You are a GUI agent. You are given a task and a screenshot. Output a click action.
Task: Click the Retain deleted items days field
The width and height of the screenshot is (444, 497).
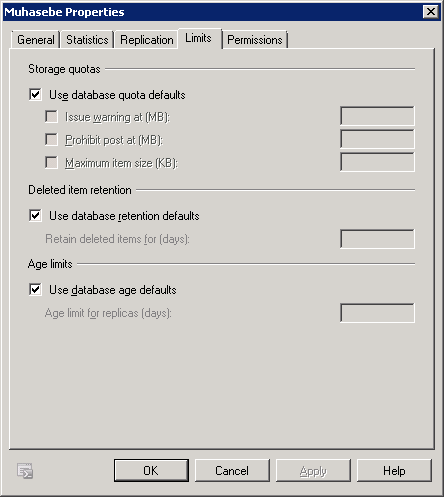point(377,239)
